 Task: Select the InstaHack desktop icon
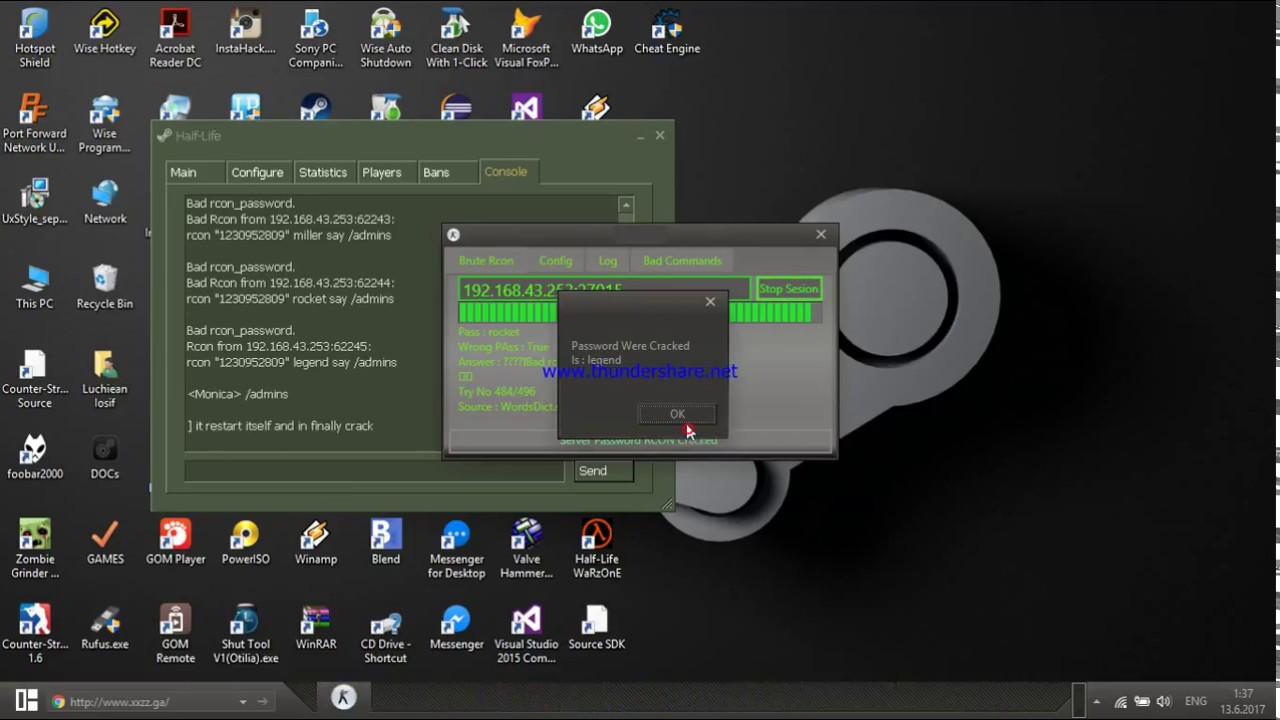coord(245,32)
